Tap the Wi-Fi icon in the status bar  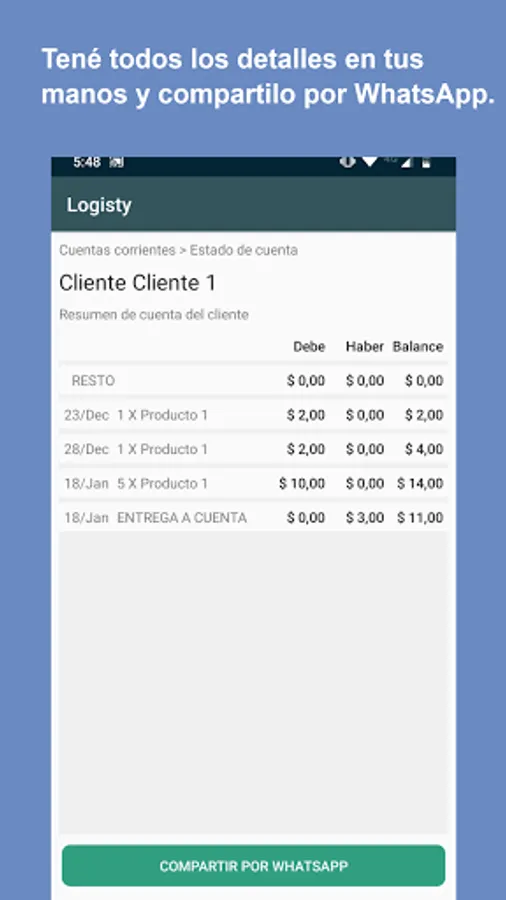[369, 162]
